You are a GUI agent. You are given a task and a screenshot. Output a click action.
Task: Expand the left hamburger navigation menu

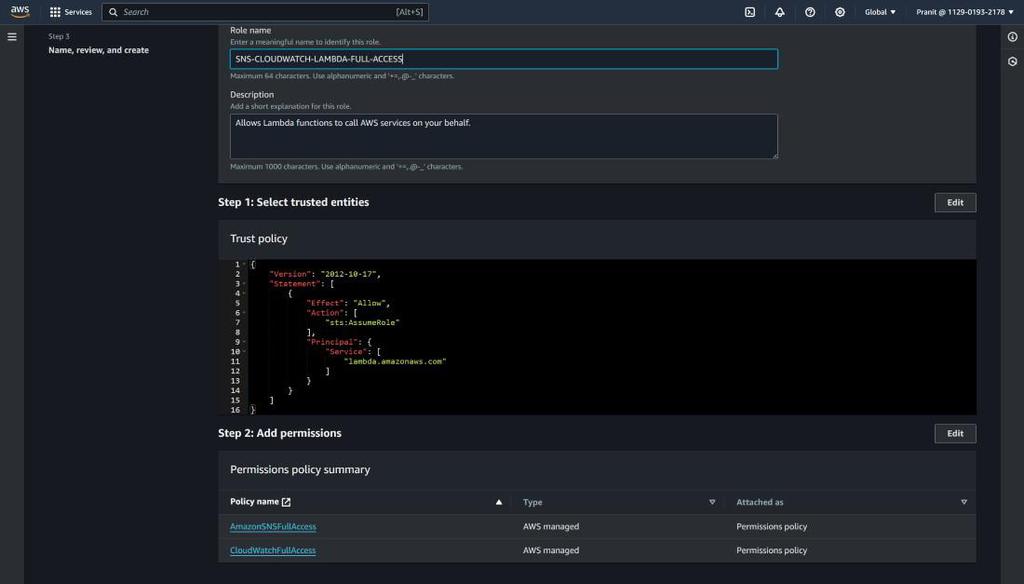[12, 37]
